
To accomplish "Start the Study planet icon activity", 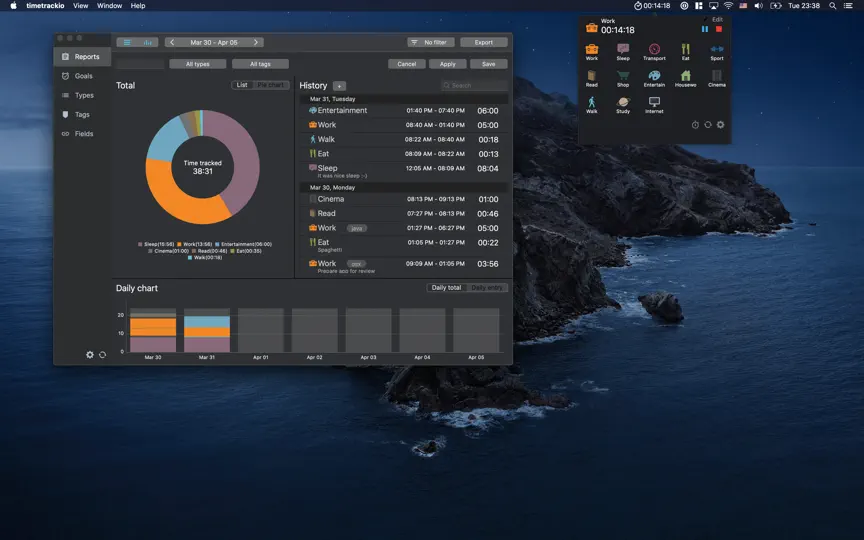I will [x=623, y=105].
